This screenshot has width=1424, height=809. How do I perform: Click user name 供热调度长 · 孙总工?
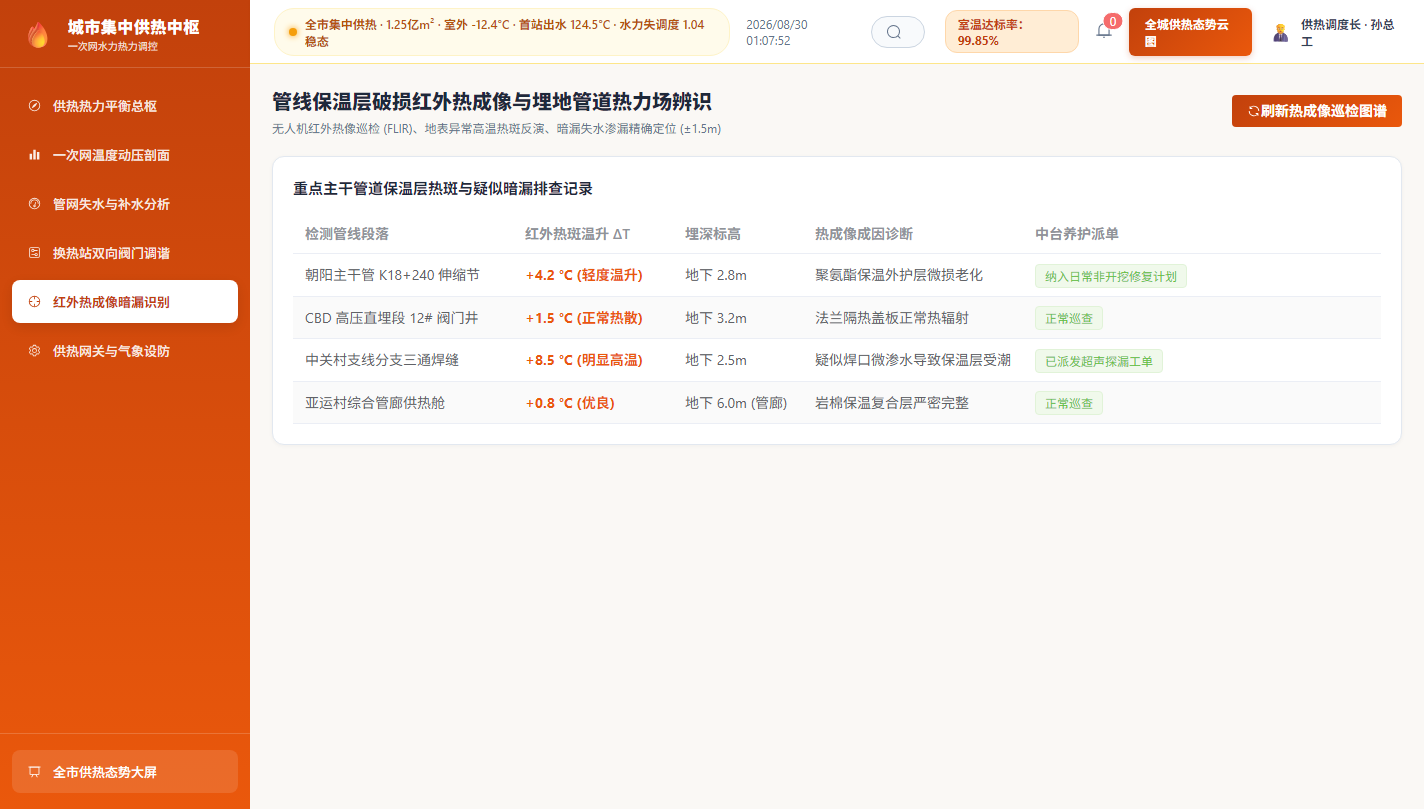[x=1347, y=32]
